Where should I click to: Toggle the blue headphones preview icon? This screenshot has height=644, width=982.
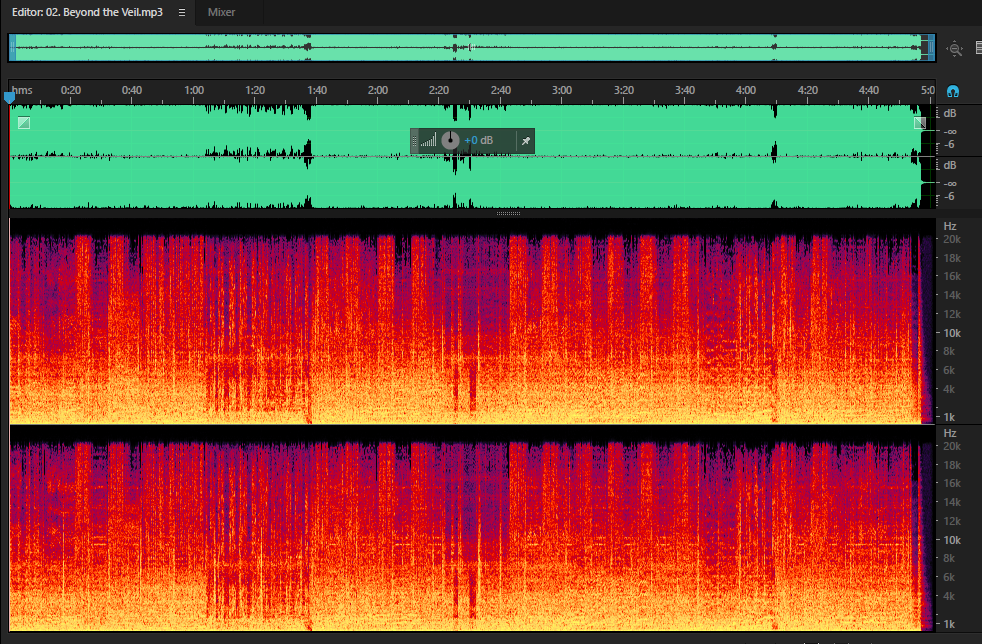pyautogui.click(x=953, y=91)
